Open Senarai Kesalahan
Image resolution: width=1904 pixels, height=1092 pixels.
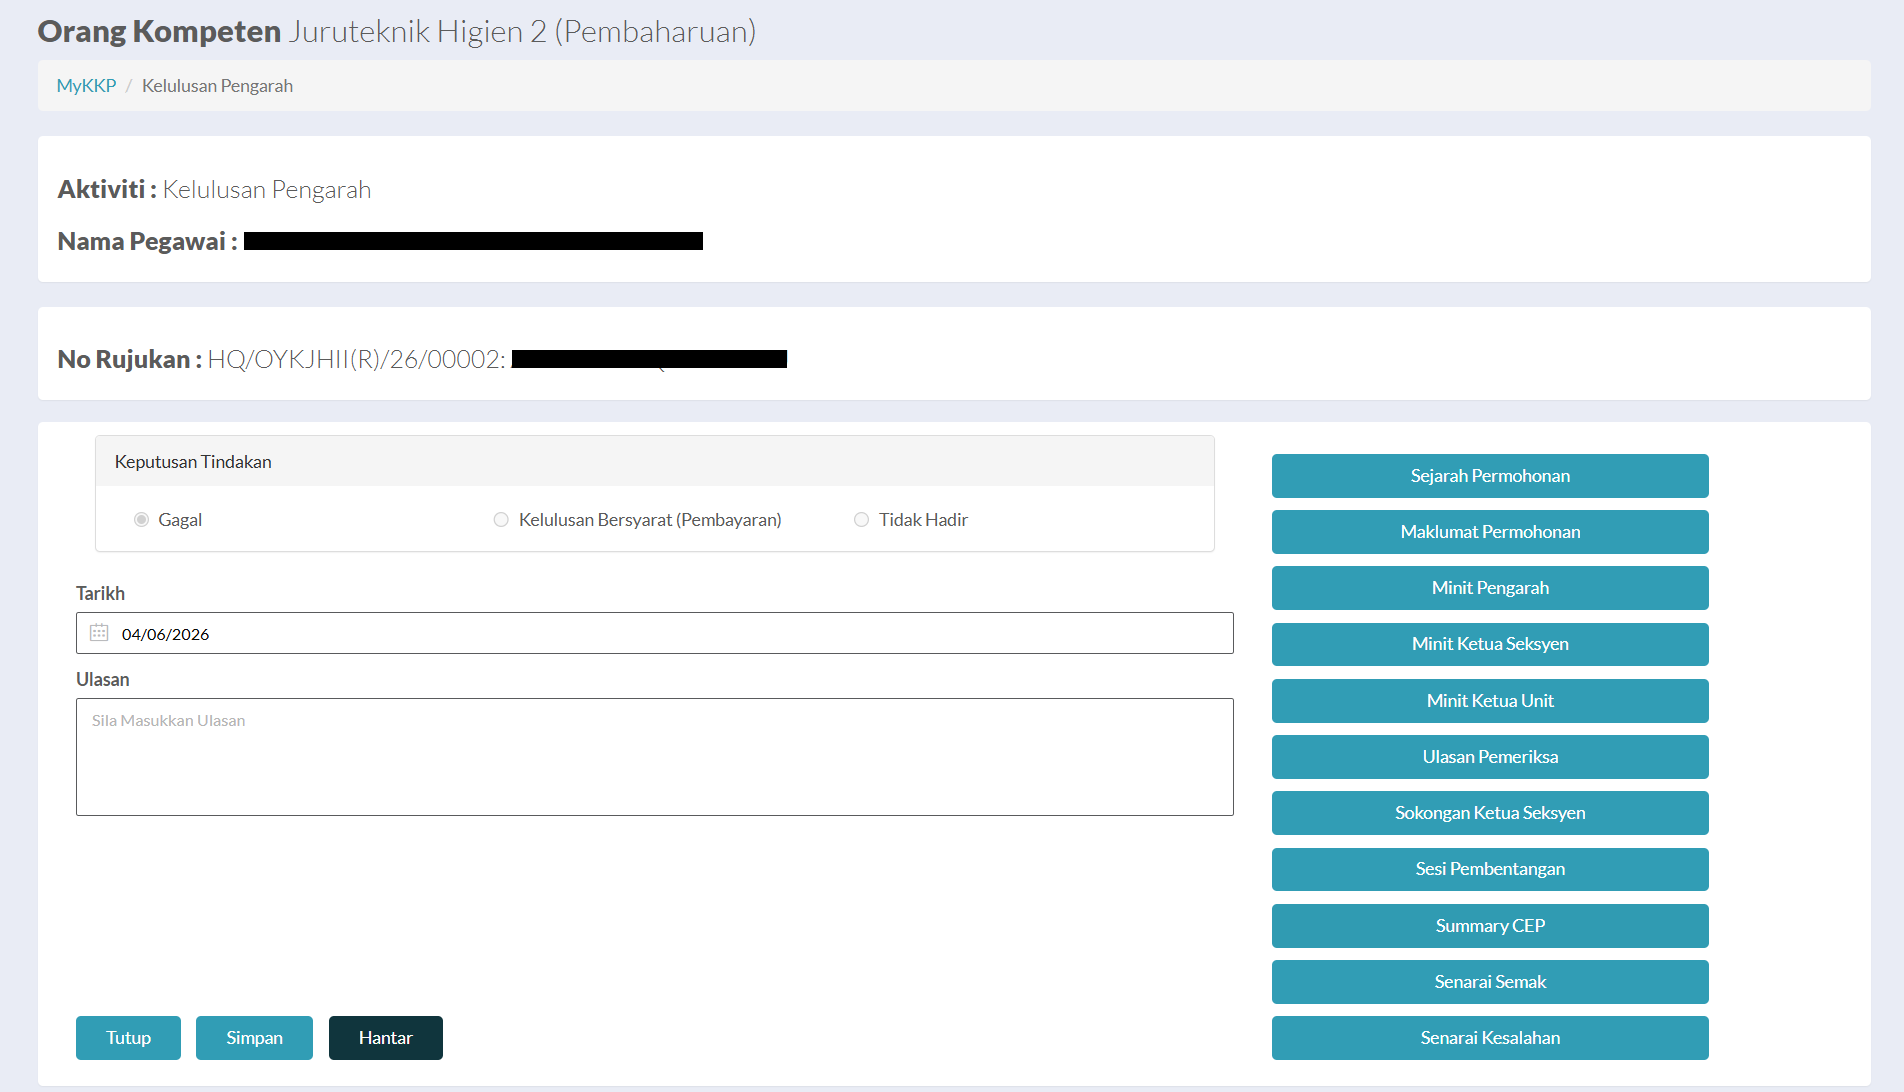1490,1038
